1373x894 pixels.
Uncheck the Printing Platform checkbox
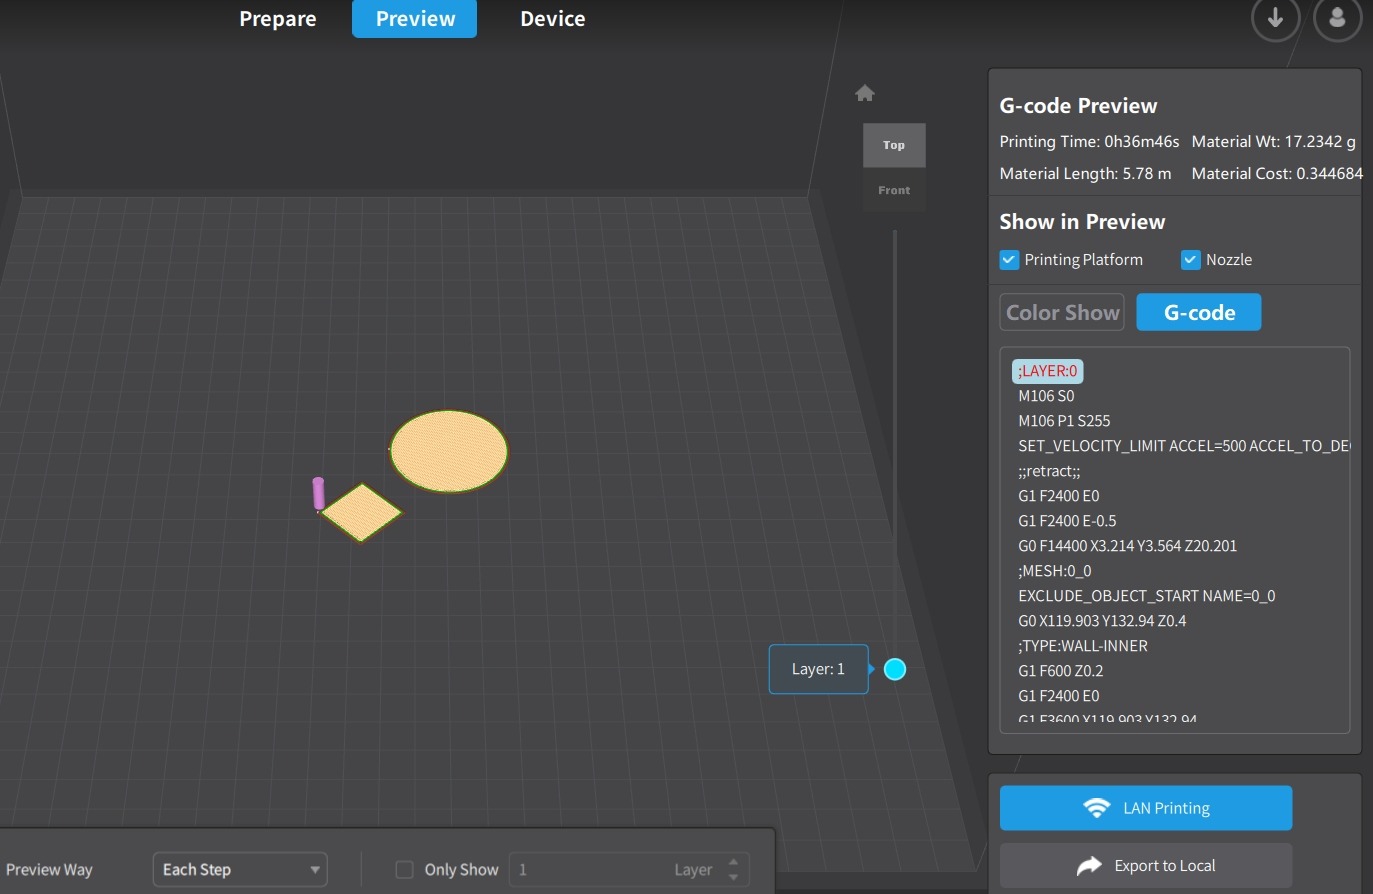pos(1009,260)
